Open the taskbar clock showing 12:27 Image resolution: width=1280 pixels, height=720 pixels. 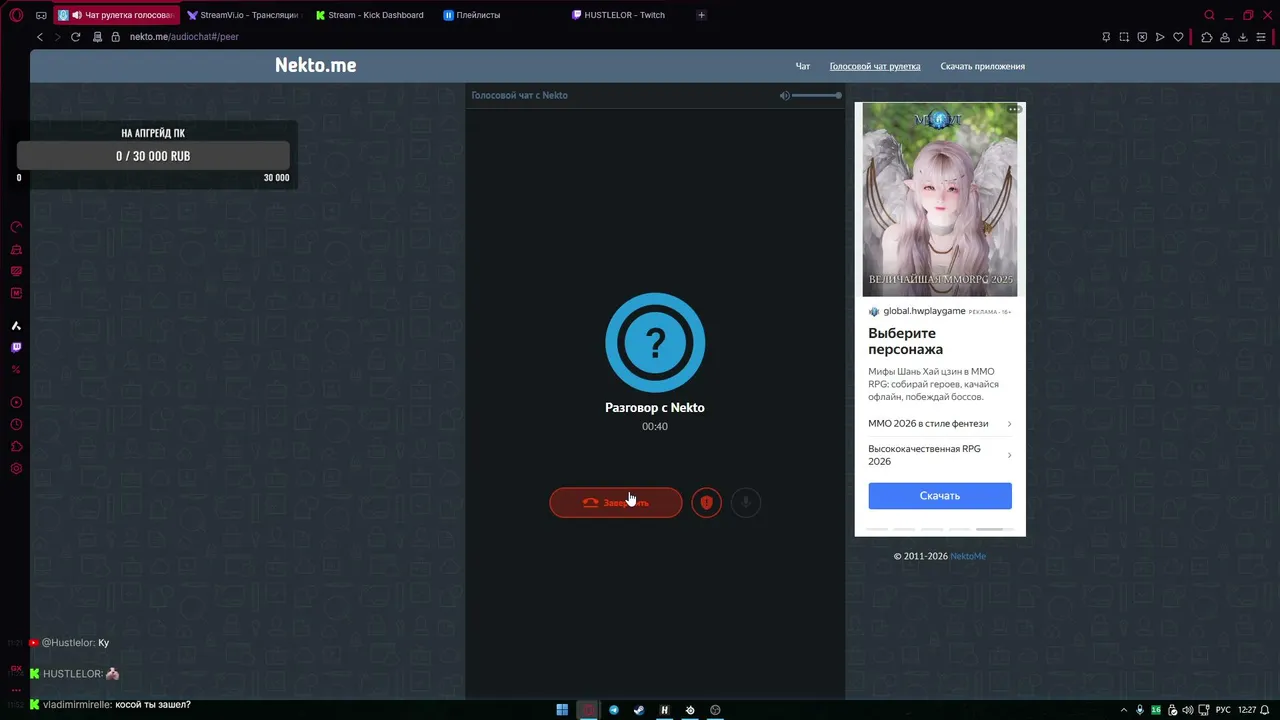tap(1247, 710)
